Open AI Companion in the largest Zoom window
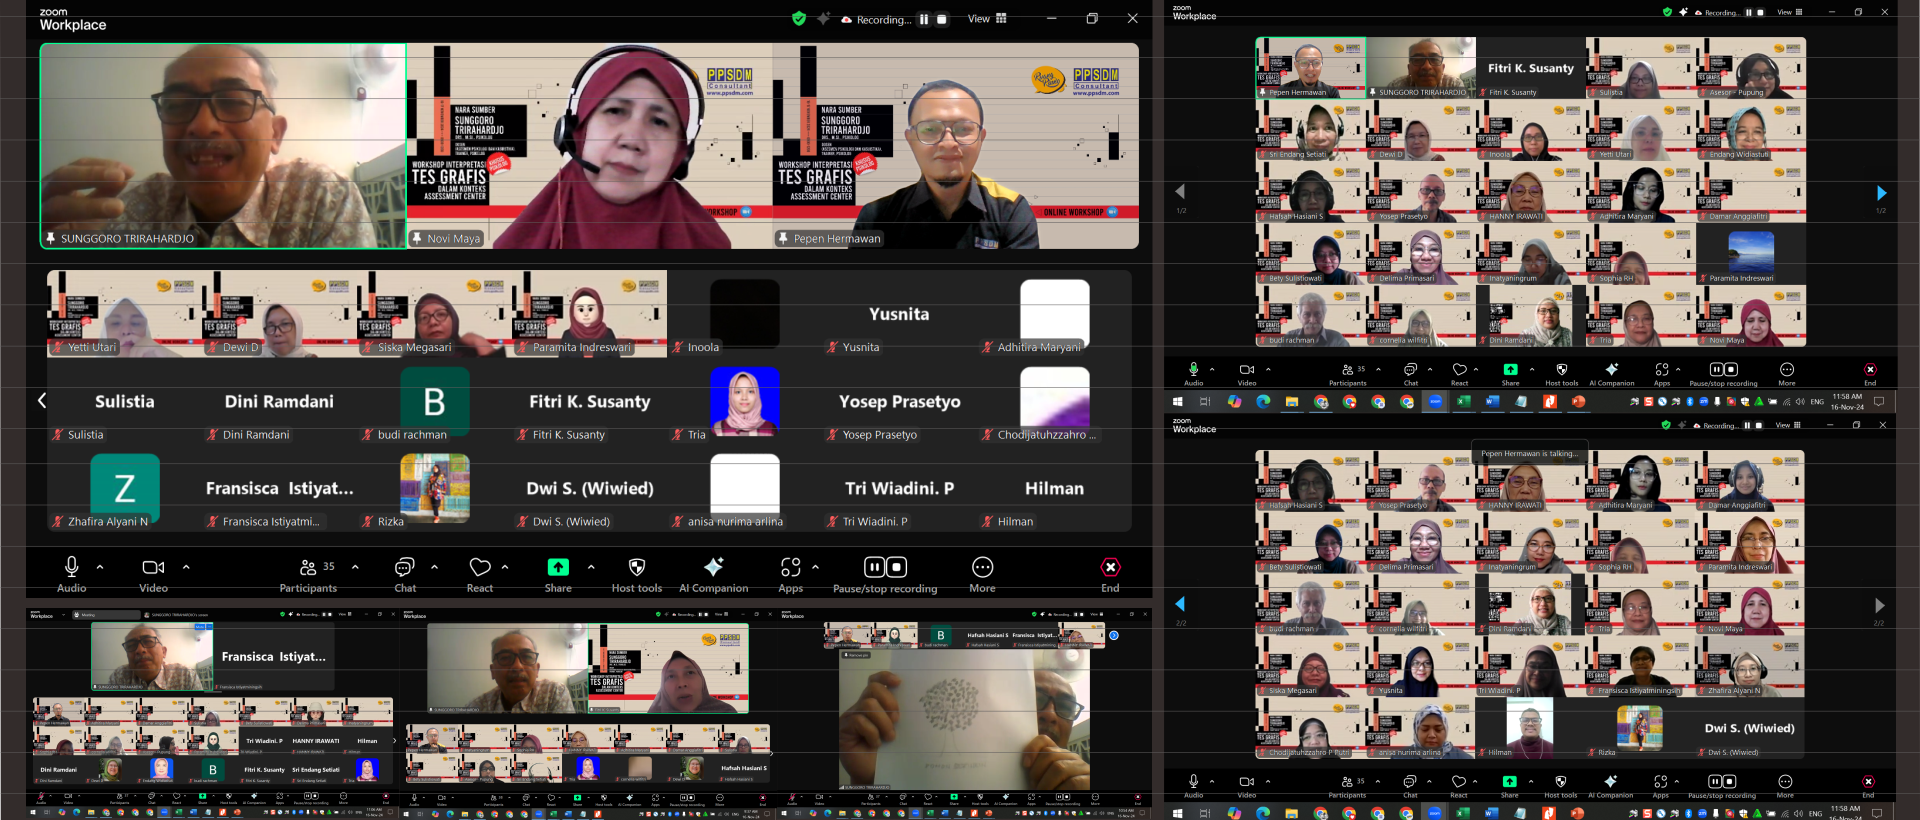Screen dimensions: 1920x820 (x=713, y=568)
